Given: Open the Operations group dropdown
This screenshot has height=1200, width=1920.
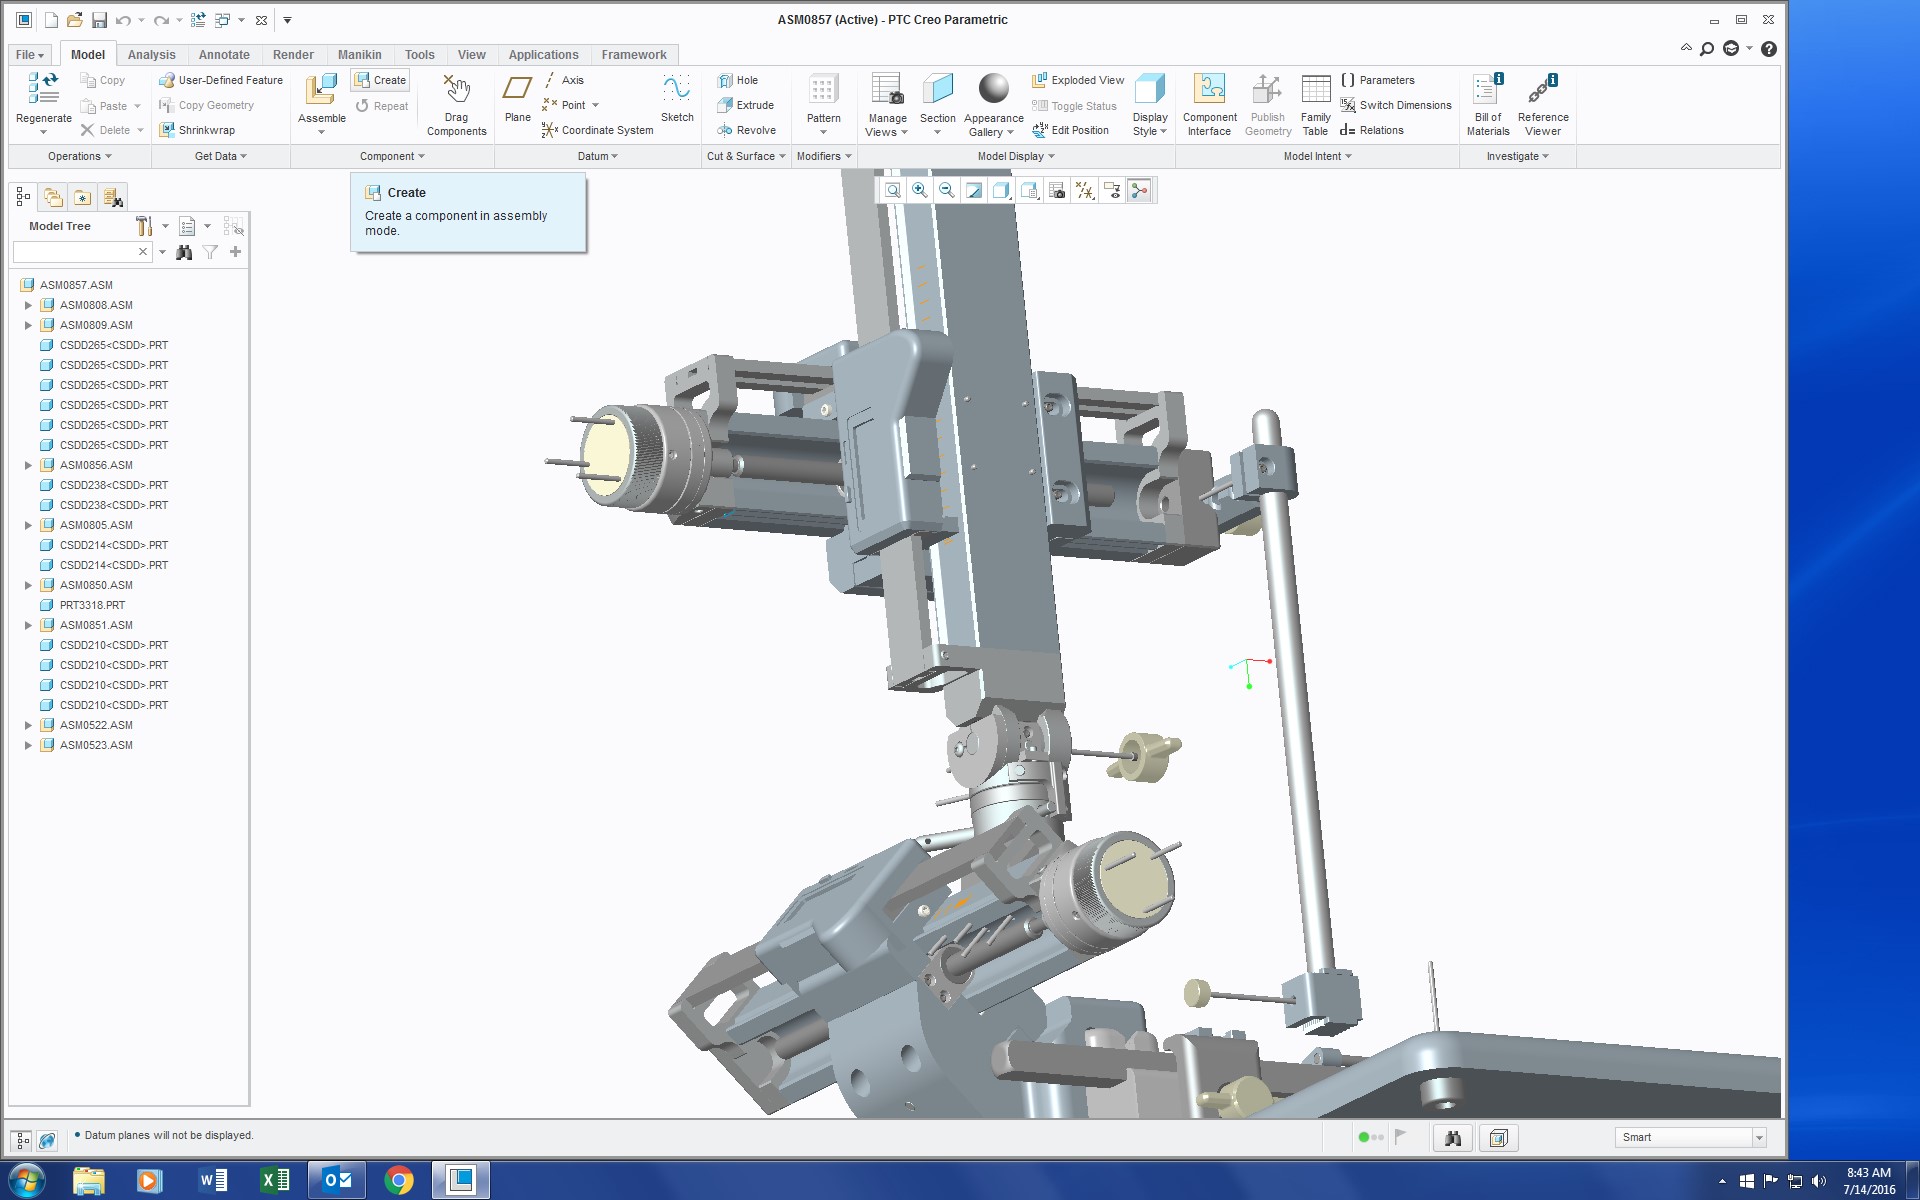Looking at the screenshot, I should click(80, 156).
